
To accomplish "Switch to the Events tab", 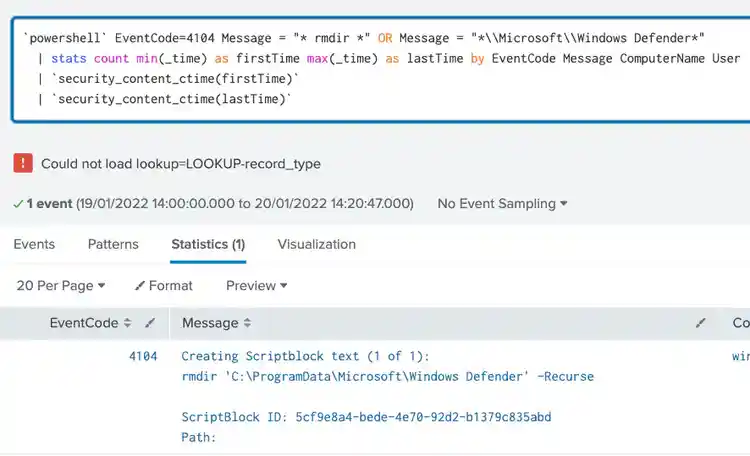I will tap(34, 244).
